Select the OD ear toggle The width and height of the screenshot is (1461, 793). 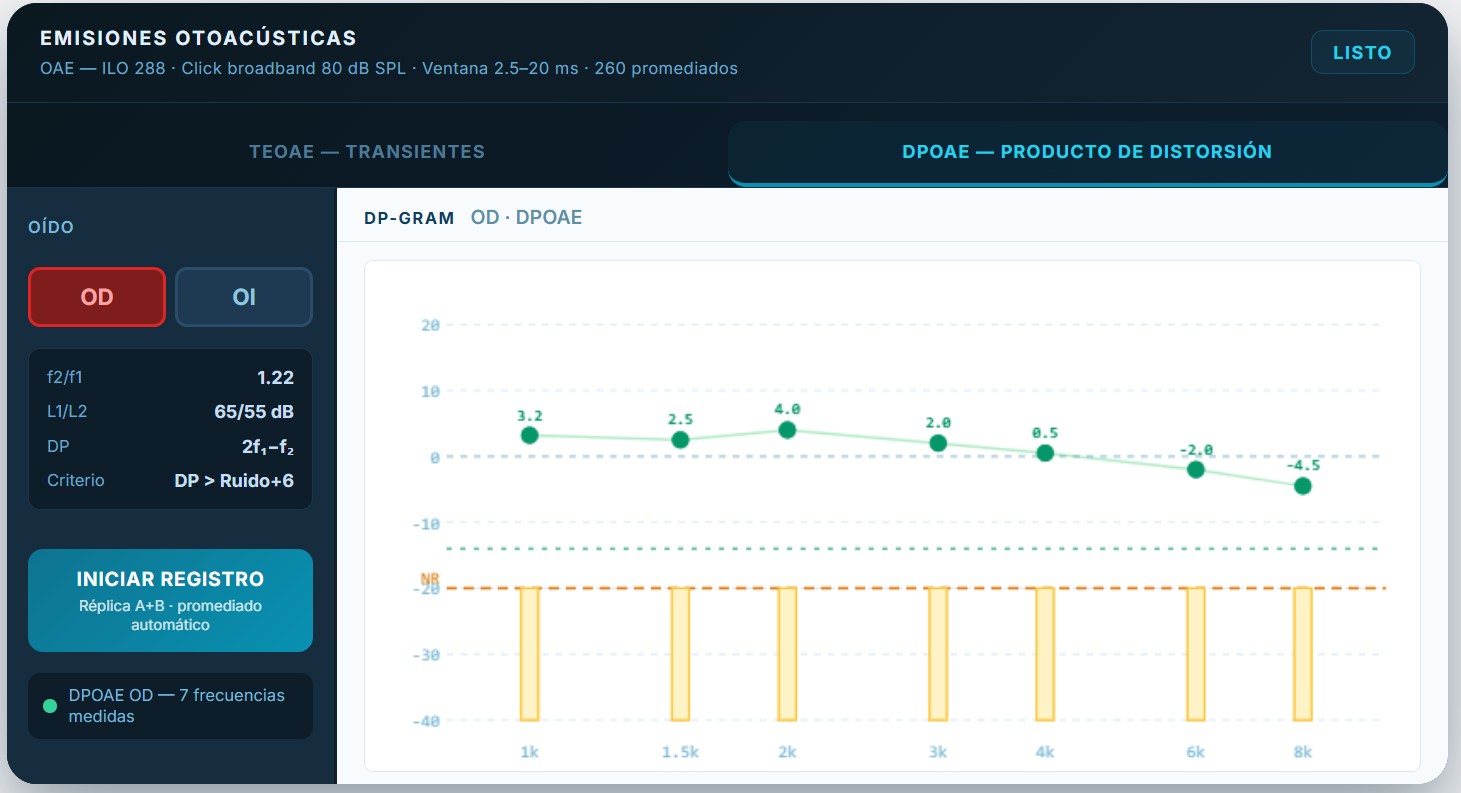click(x=96, y=297)
